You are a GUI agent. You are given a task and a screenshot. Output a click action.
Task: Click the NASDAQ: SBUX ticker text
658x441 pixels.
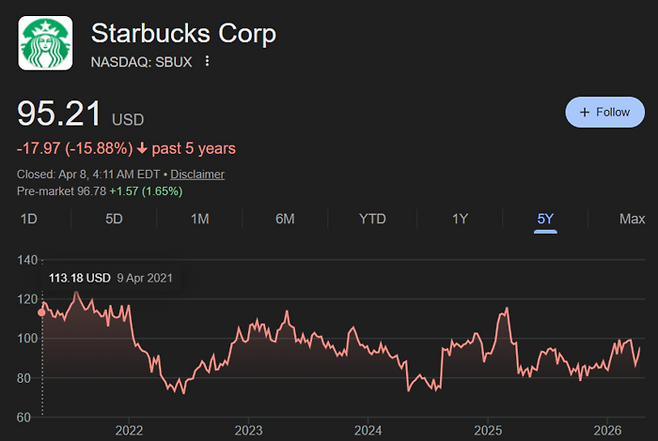point(143,61)
